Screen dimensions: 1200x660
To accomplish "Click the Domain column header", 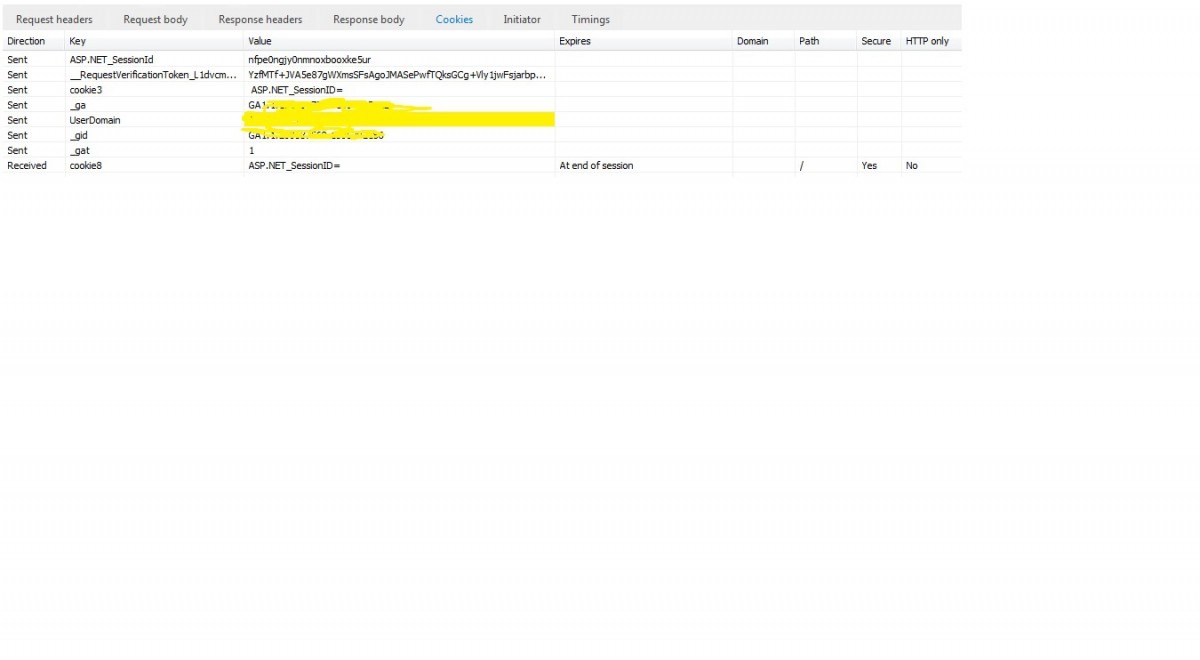I will point(753,41).
